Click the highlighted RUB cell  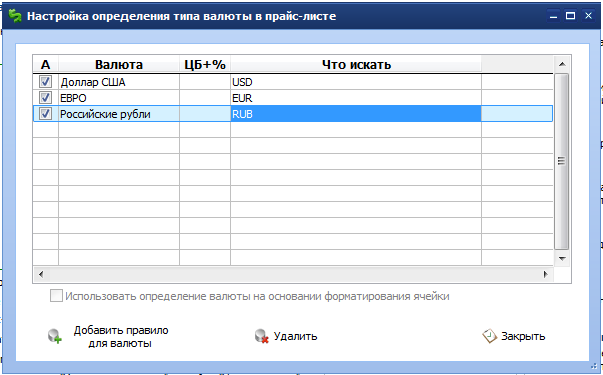tap(356, 114)
